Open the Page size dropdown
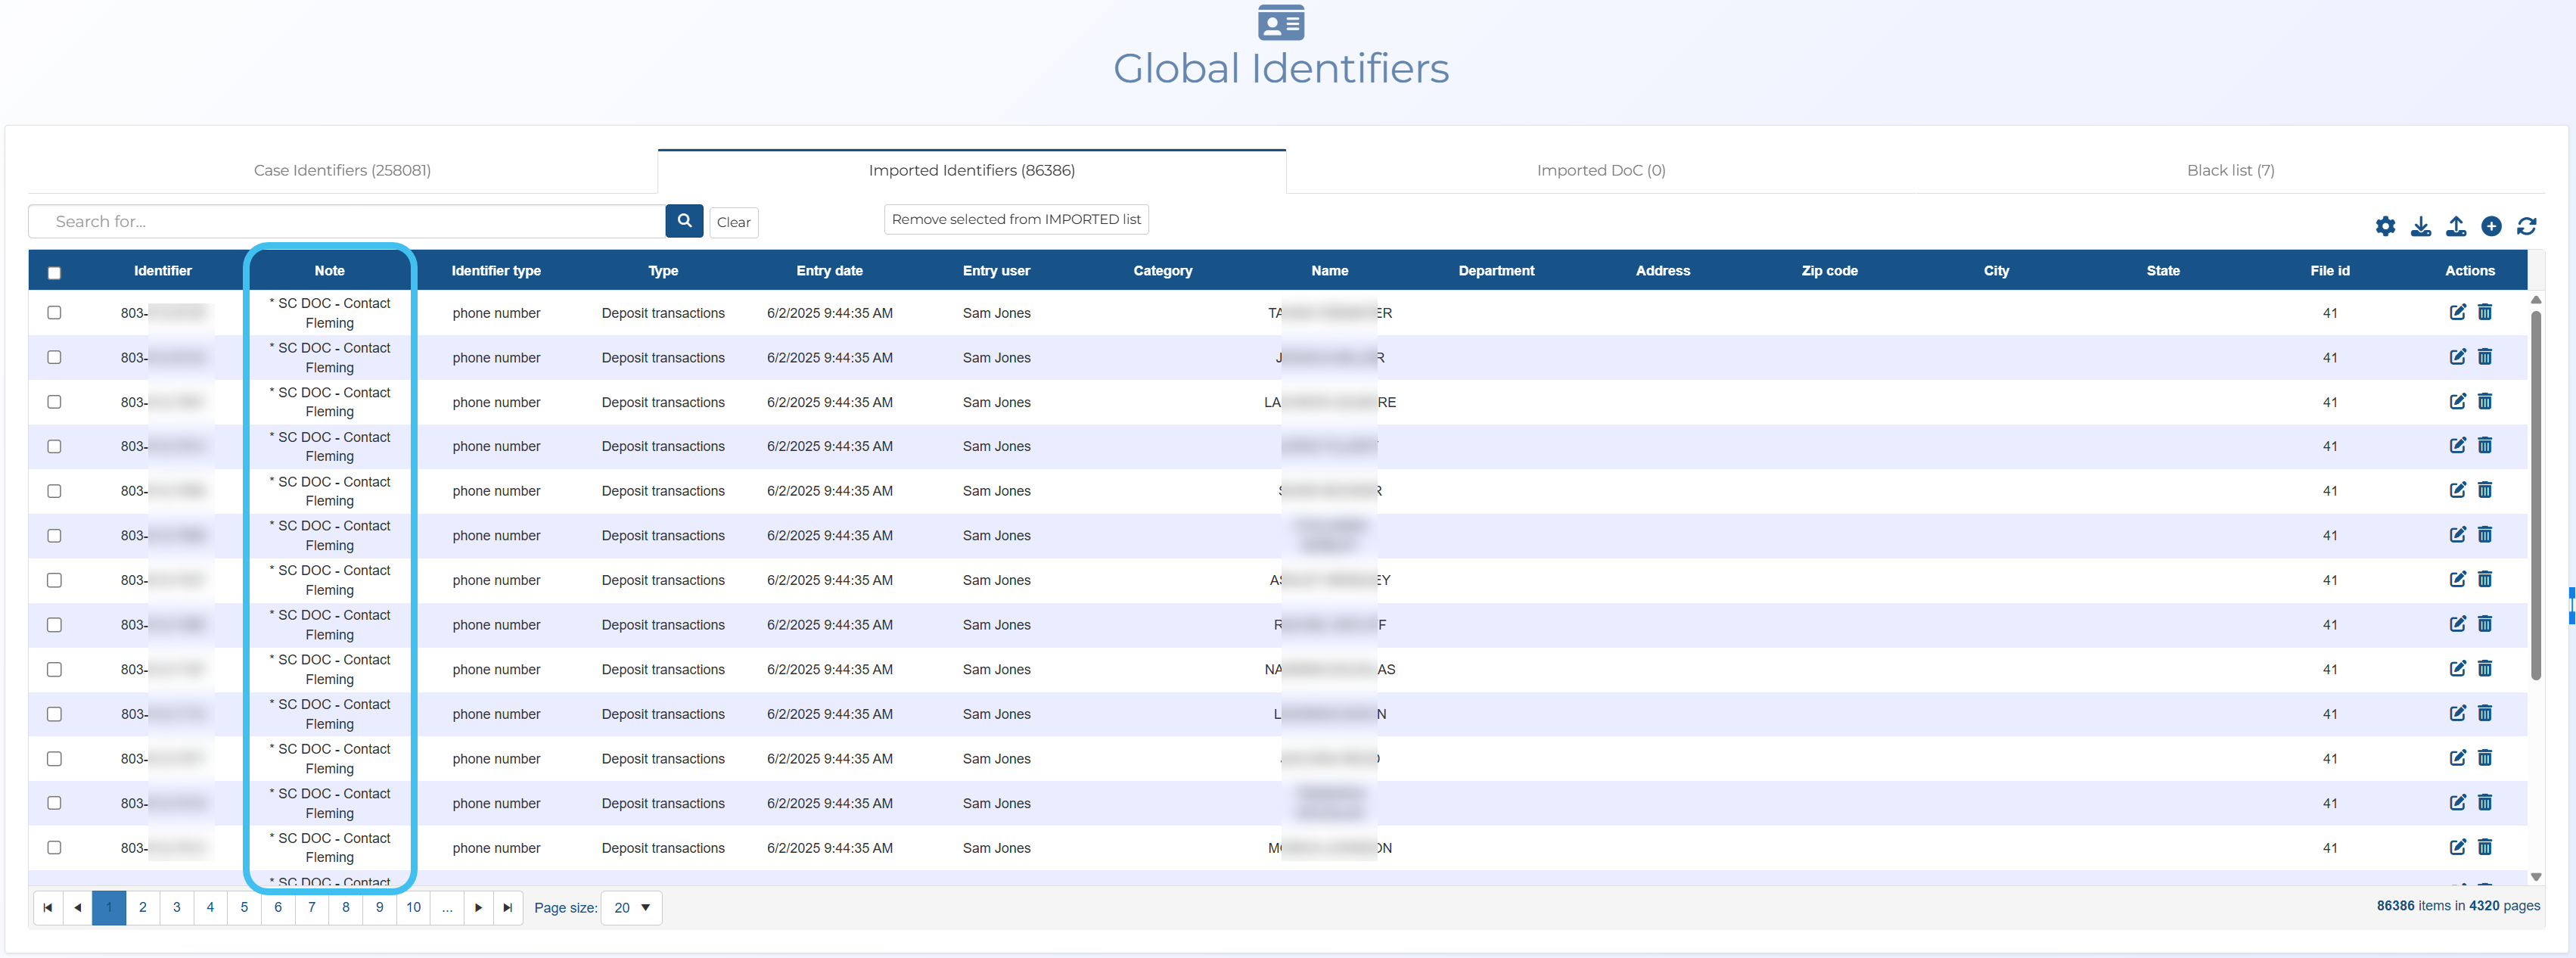 tap(631, 907)
